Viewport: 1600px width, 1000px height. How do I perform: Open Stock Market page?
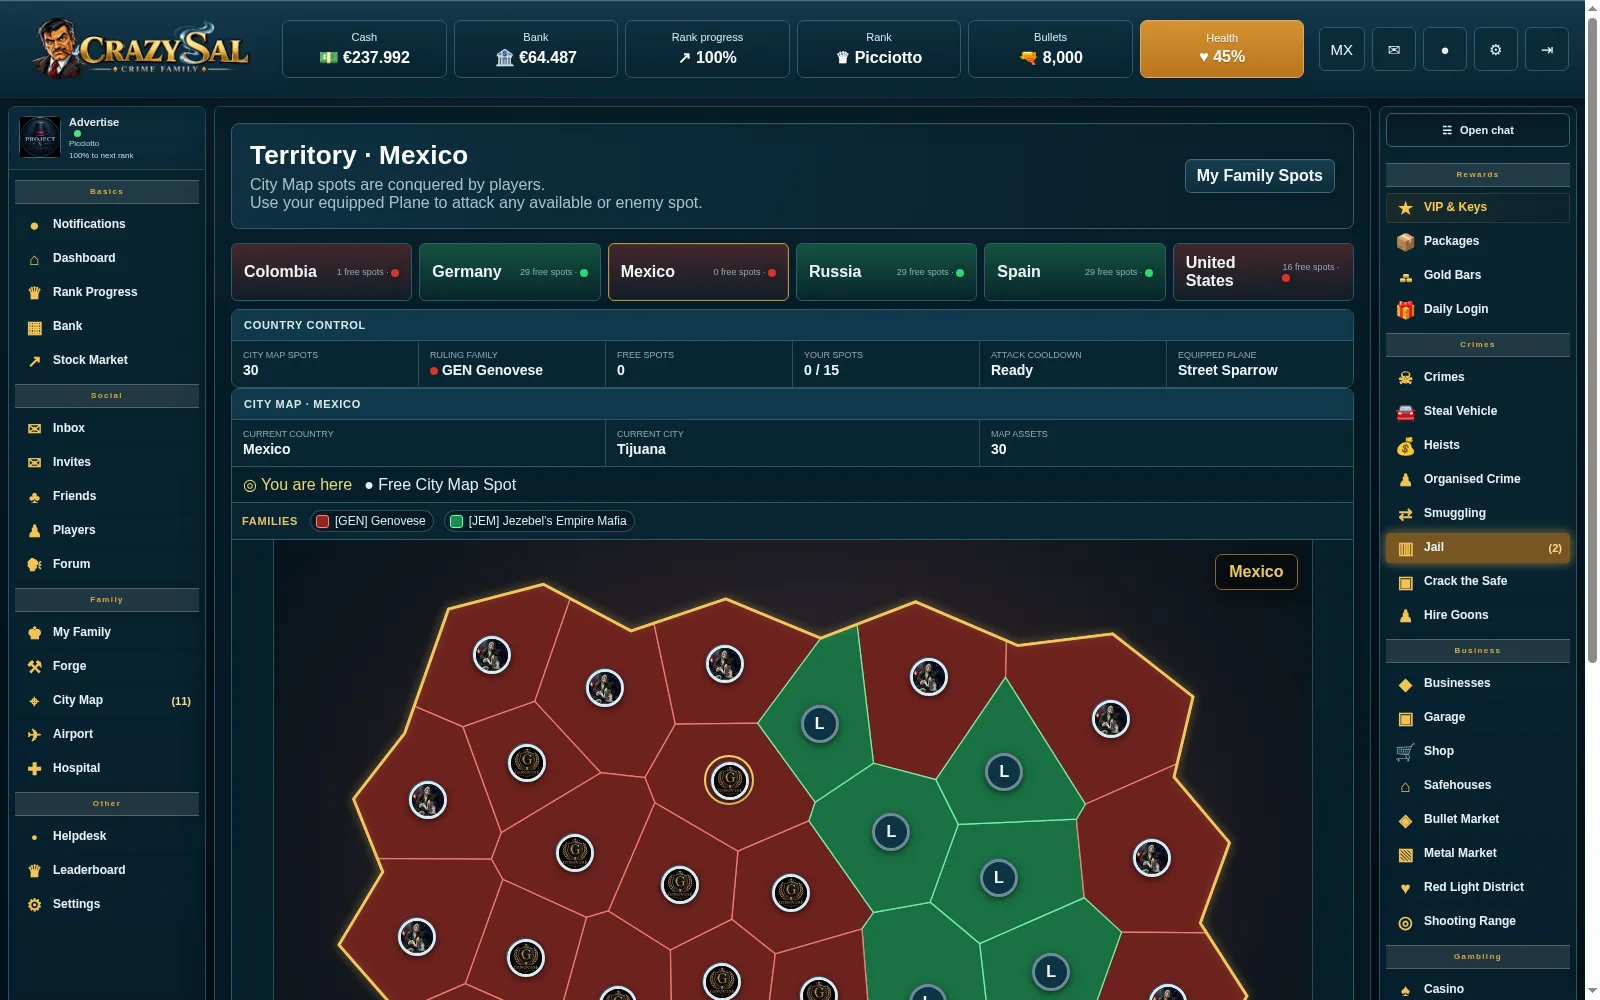tap(107, 360)
